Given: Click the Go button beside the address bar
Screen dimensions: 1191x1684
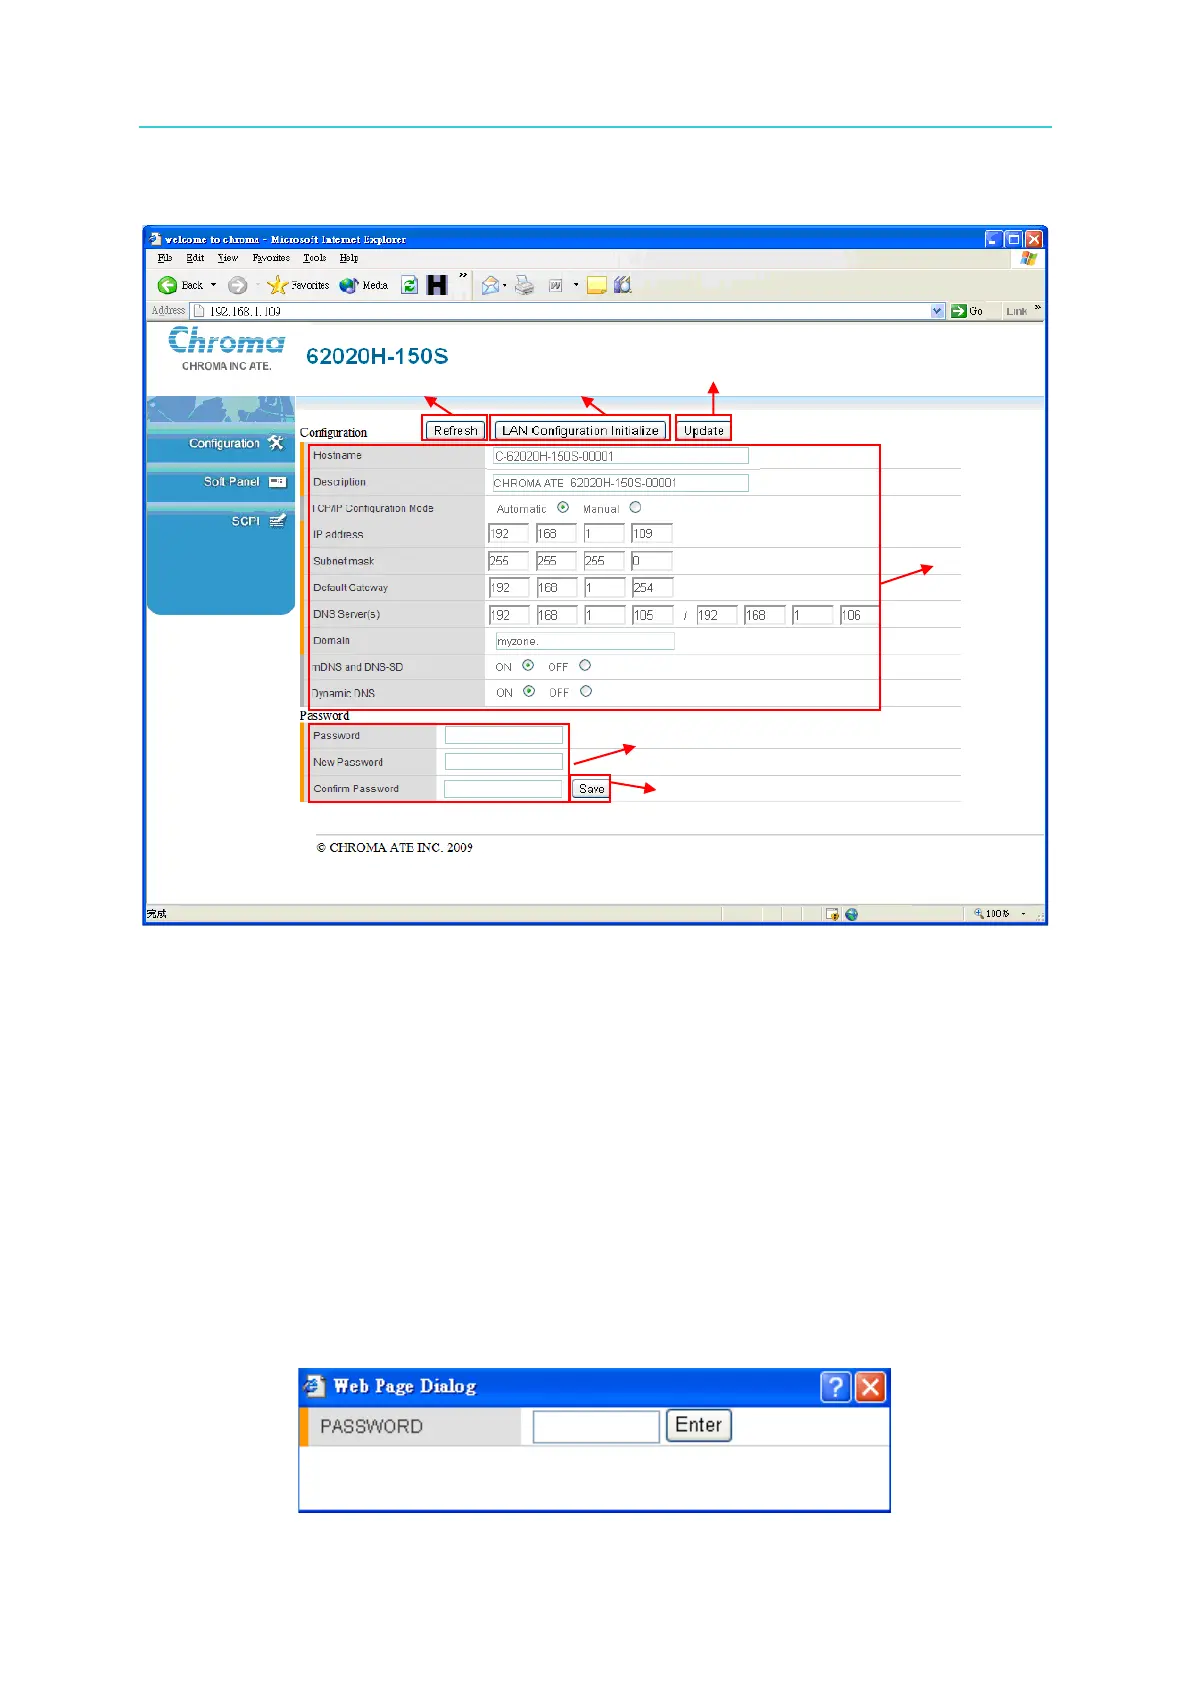Looking at the screenshot, I should tap(967, 311).
